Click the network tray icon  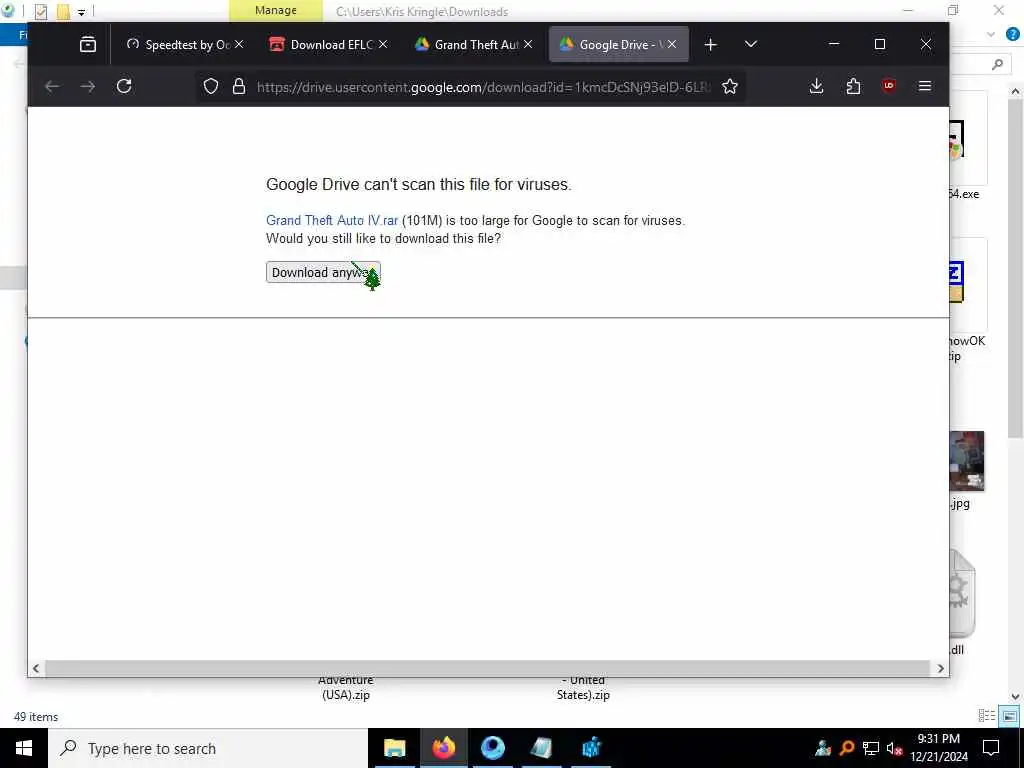pos(871,748)
